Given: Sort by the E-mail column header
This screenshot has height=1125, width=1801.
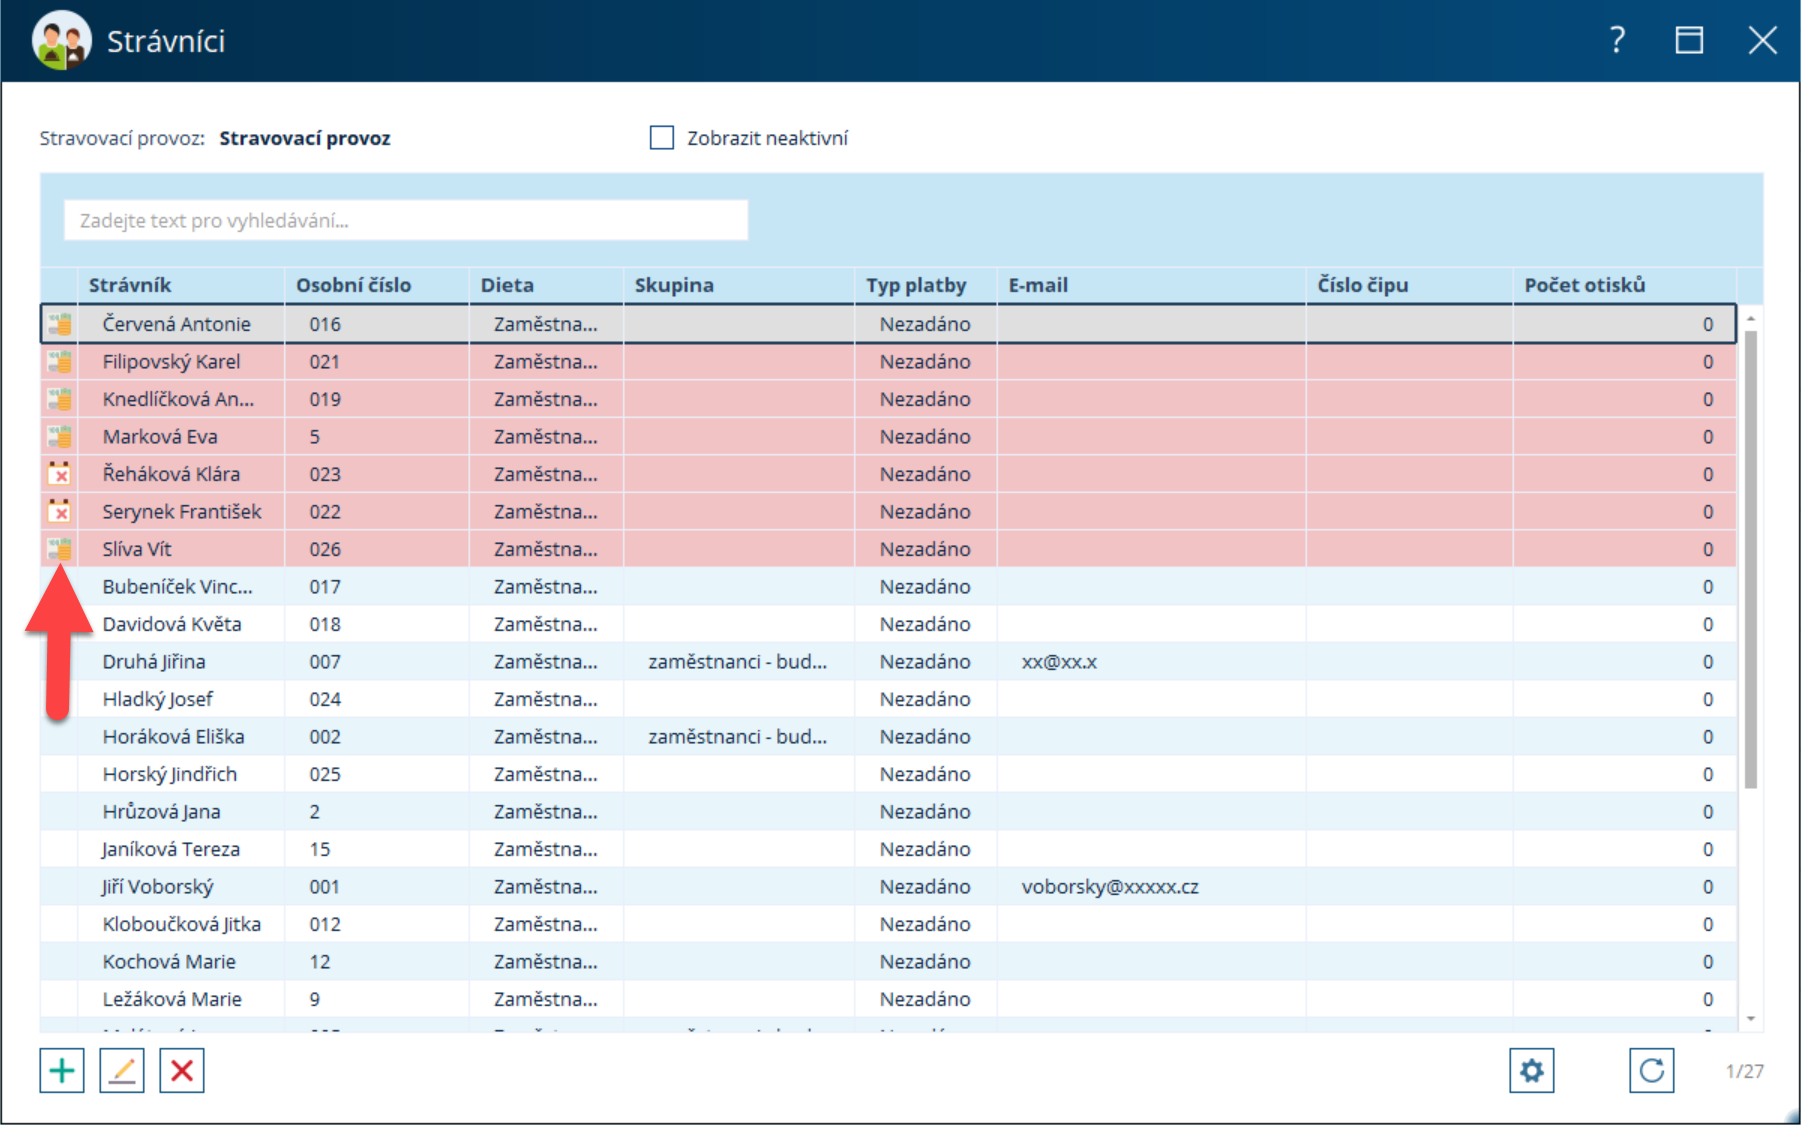Looking at the screenshot, I should coord(1151,285).
